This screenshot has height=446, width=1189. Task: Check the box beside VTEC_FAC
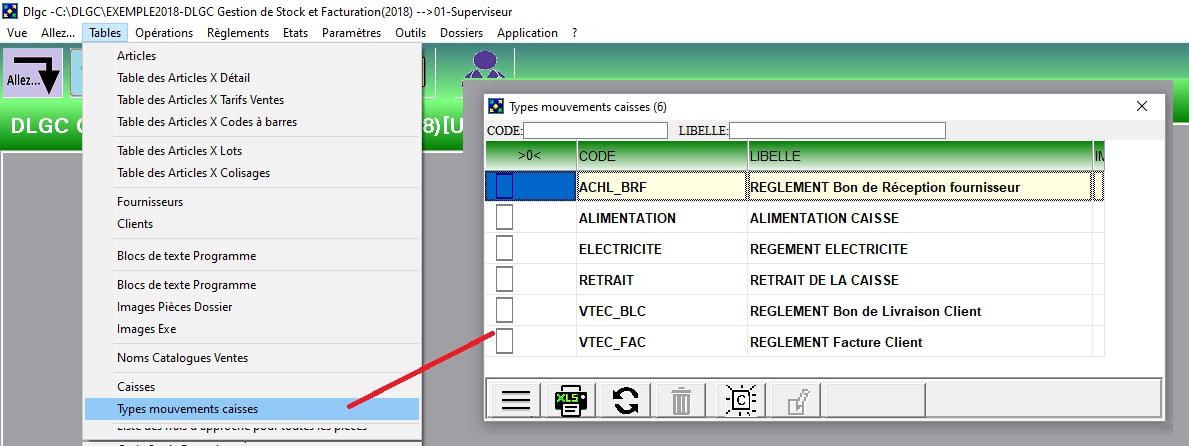[504, 342]
